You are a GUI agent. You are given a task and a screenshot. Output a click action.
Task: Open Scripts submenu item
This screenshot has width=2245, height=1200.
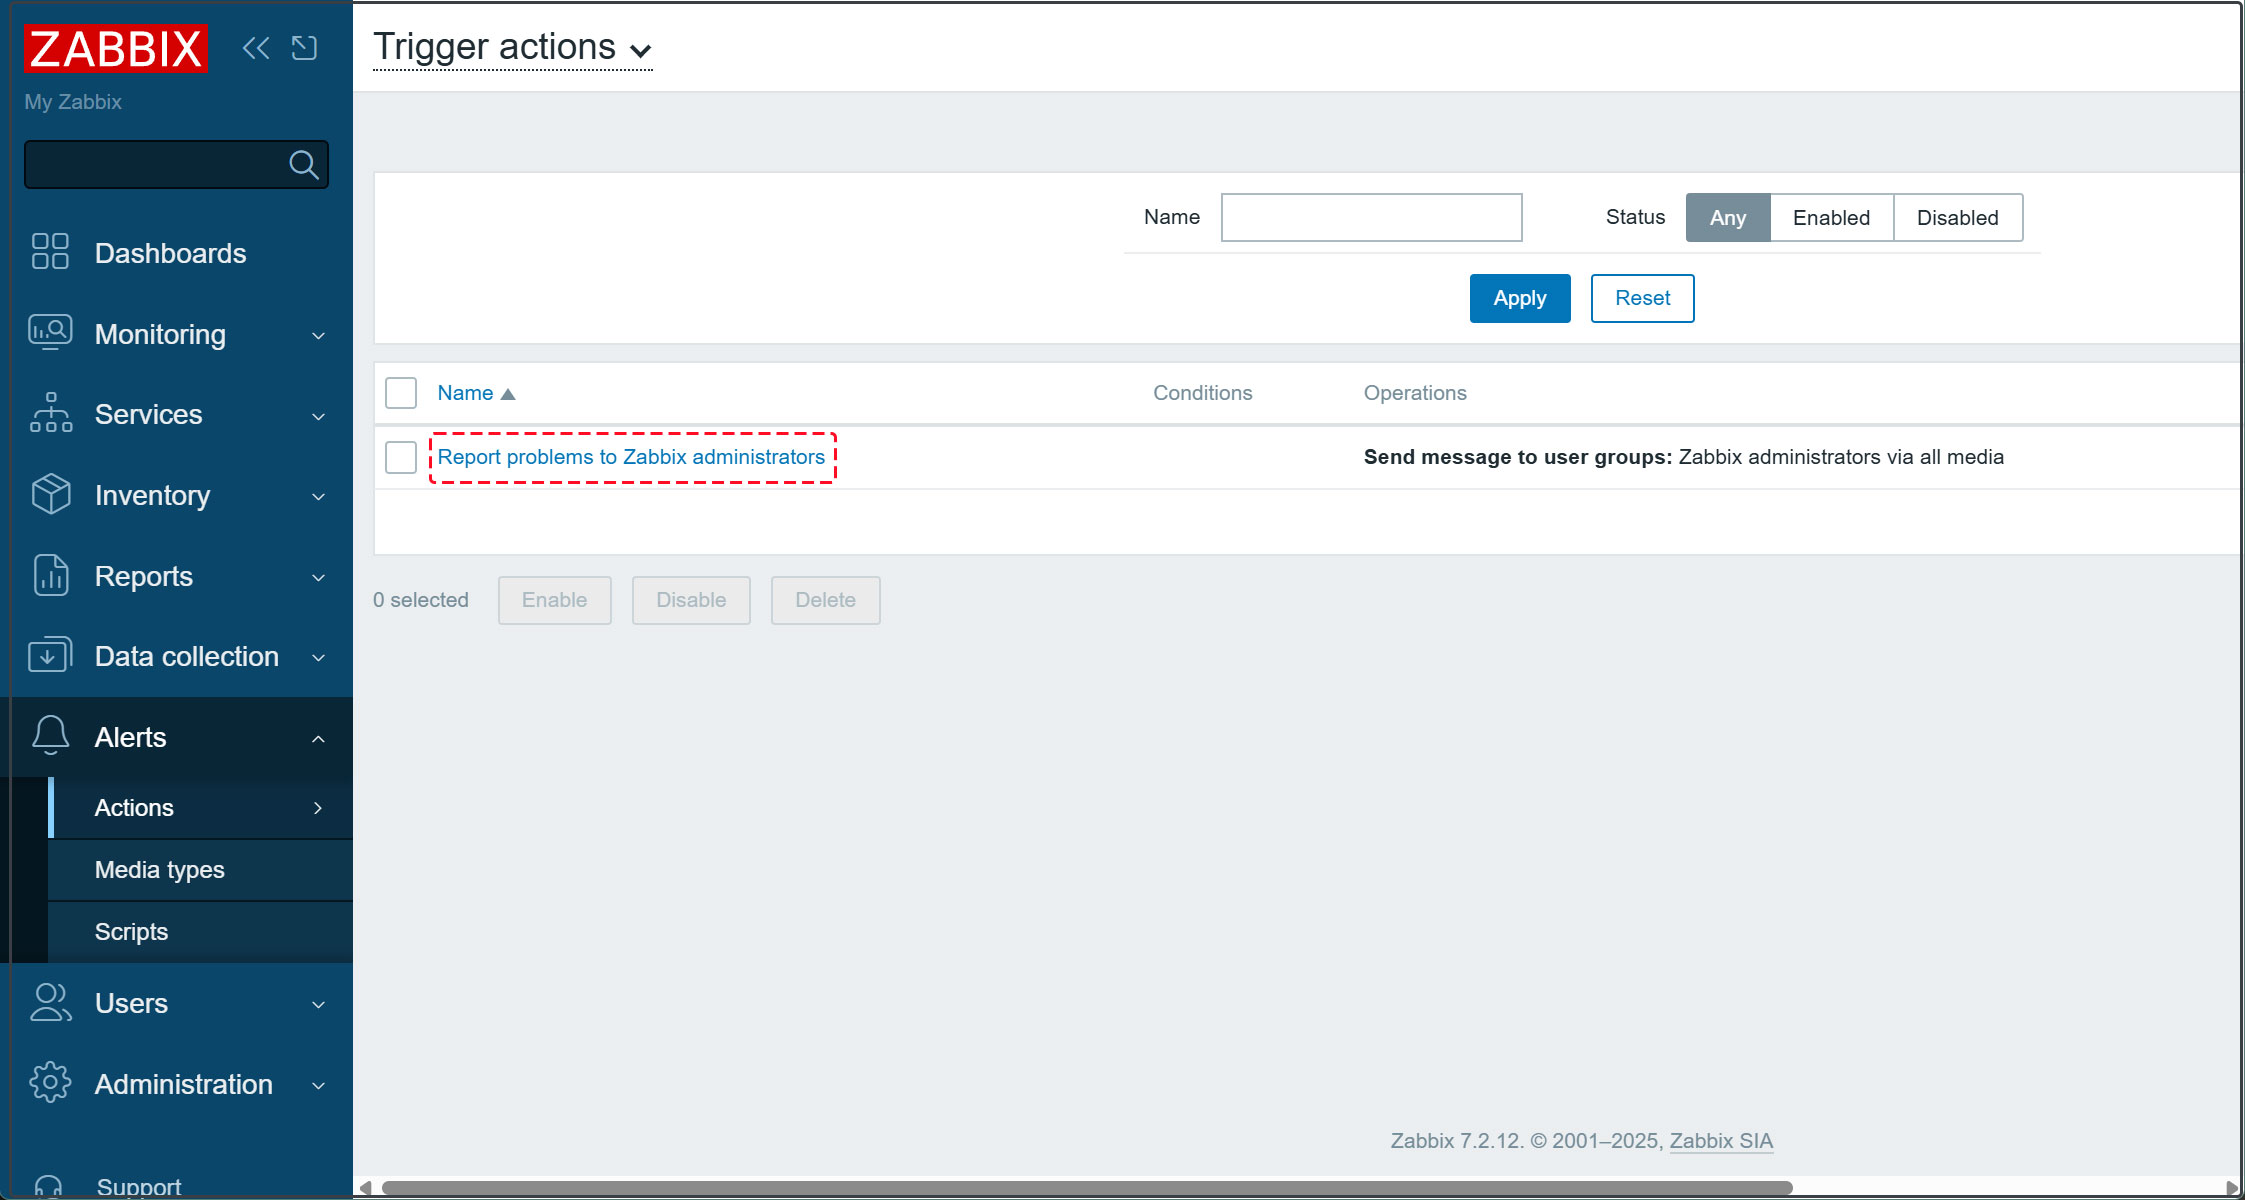pyautogui.click(x=131, y=931)
